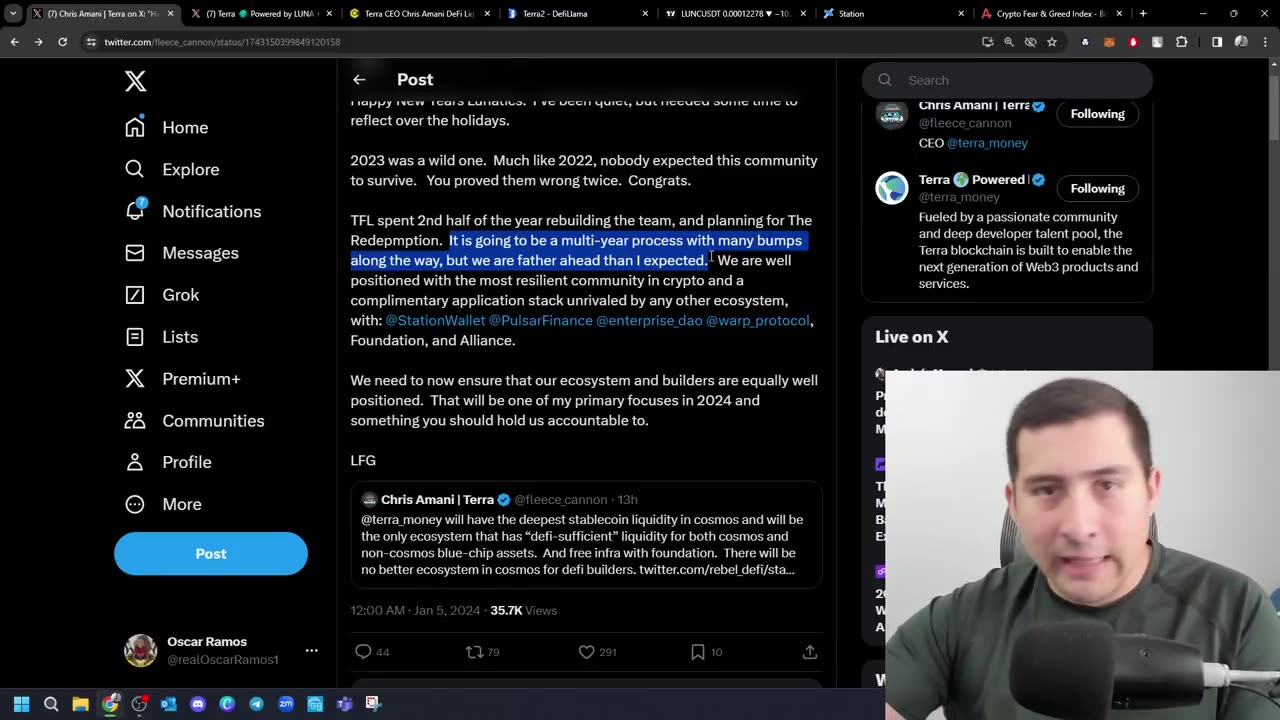
Task: Toggle Following for Terra Powered
Action: tap(1097, 188)
